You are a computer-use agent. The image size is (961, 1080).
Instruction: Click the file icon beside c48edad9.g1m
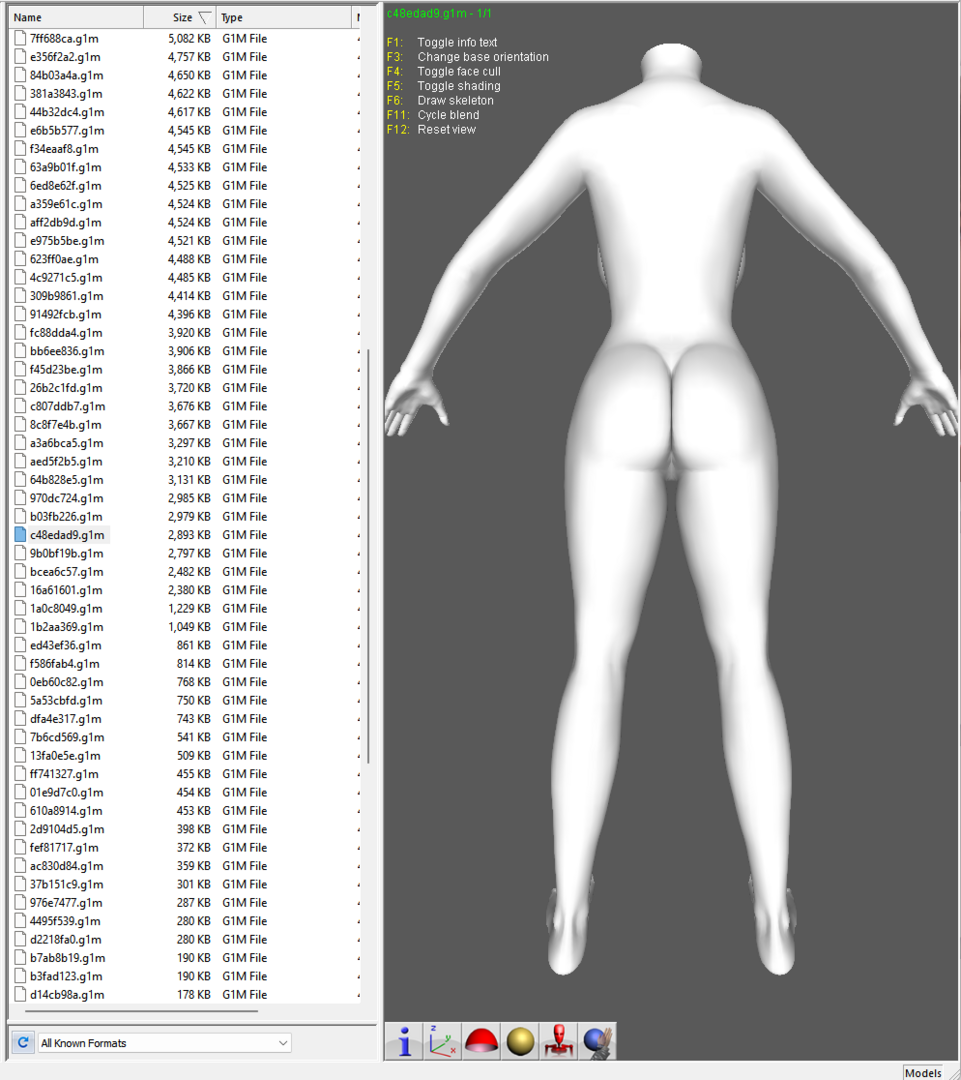(20, 534)
